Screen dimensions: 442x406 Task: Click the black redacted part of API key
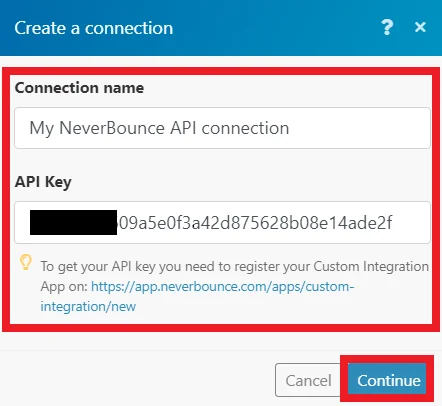(73, 222)
